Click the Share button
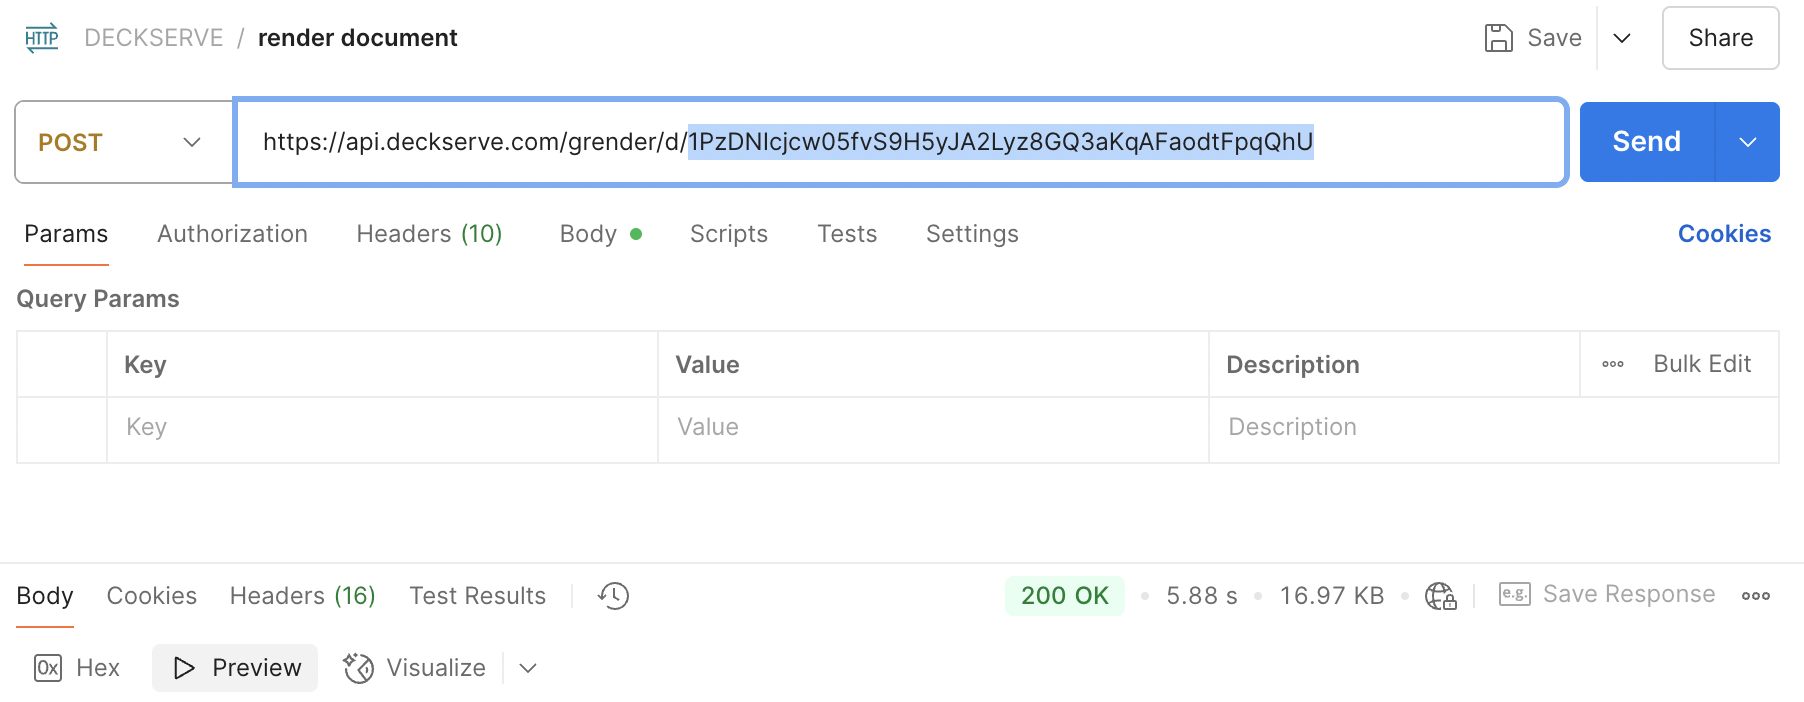The image size is (1804, 702). (x=1720, y=38)
